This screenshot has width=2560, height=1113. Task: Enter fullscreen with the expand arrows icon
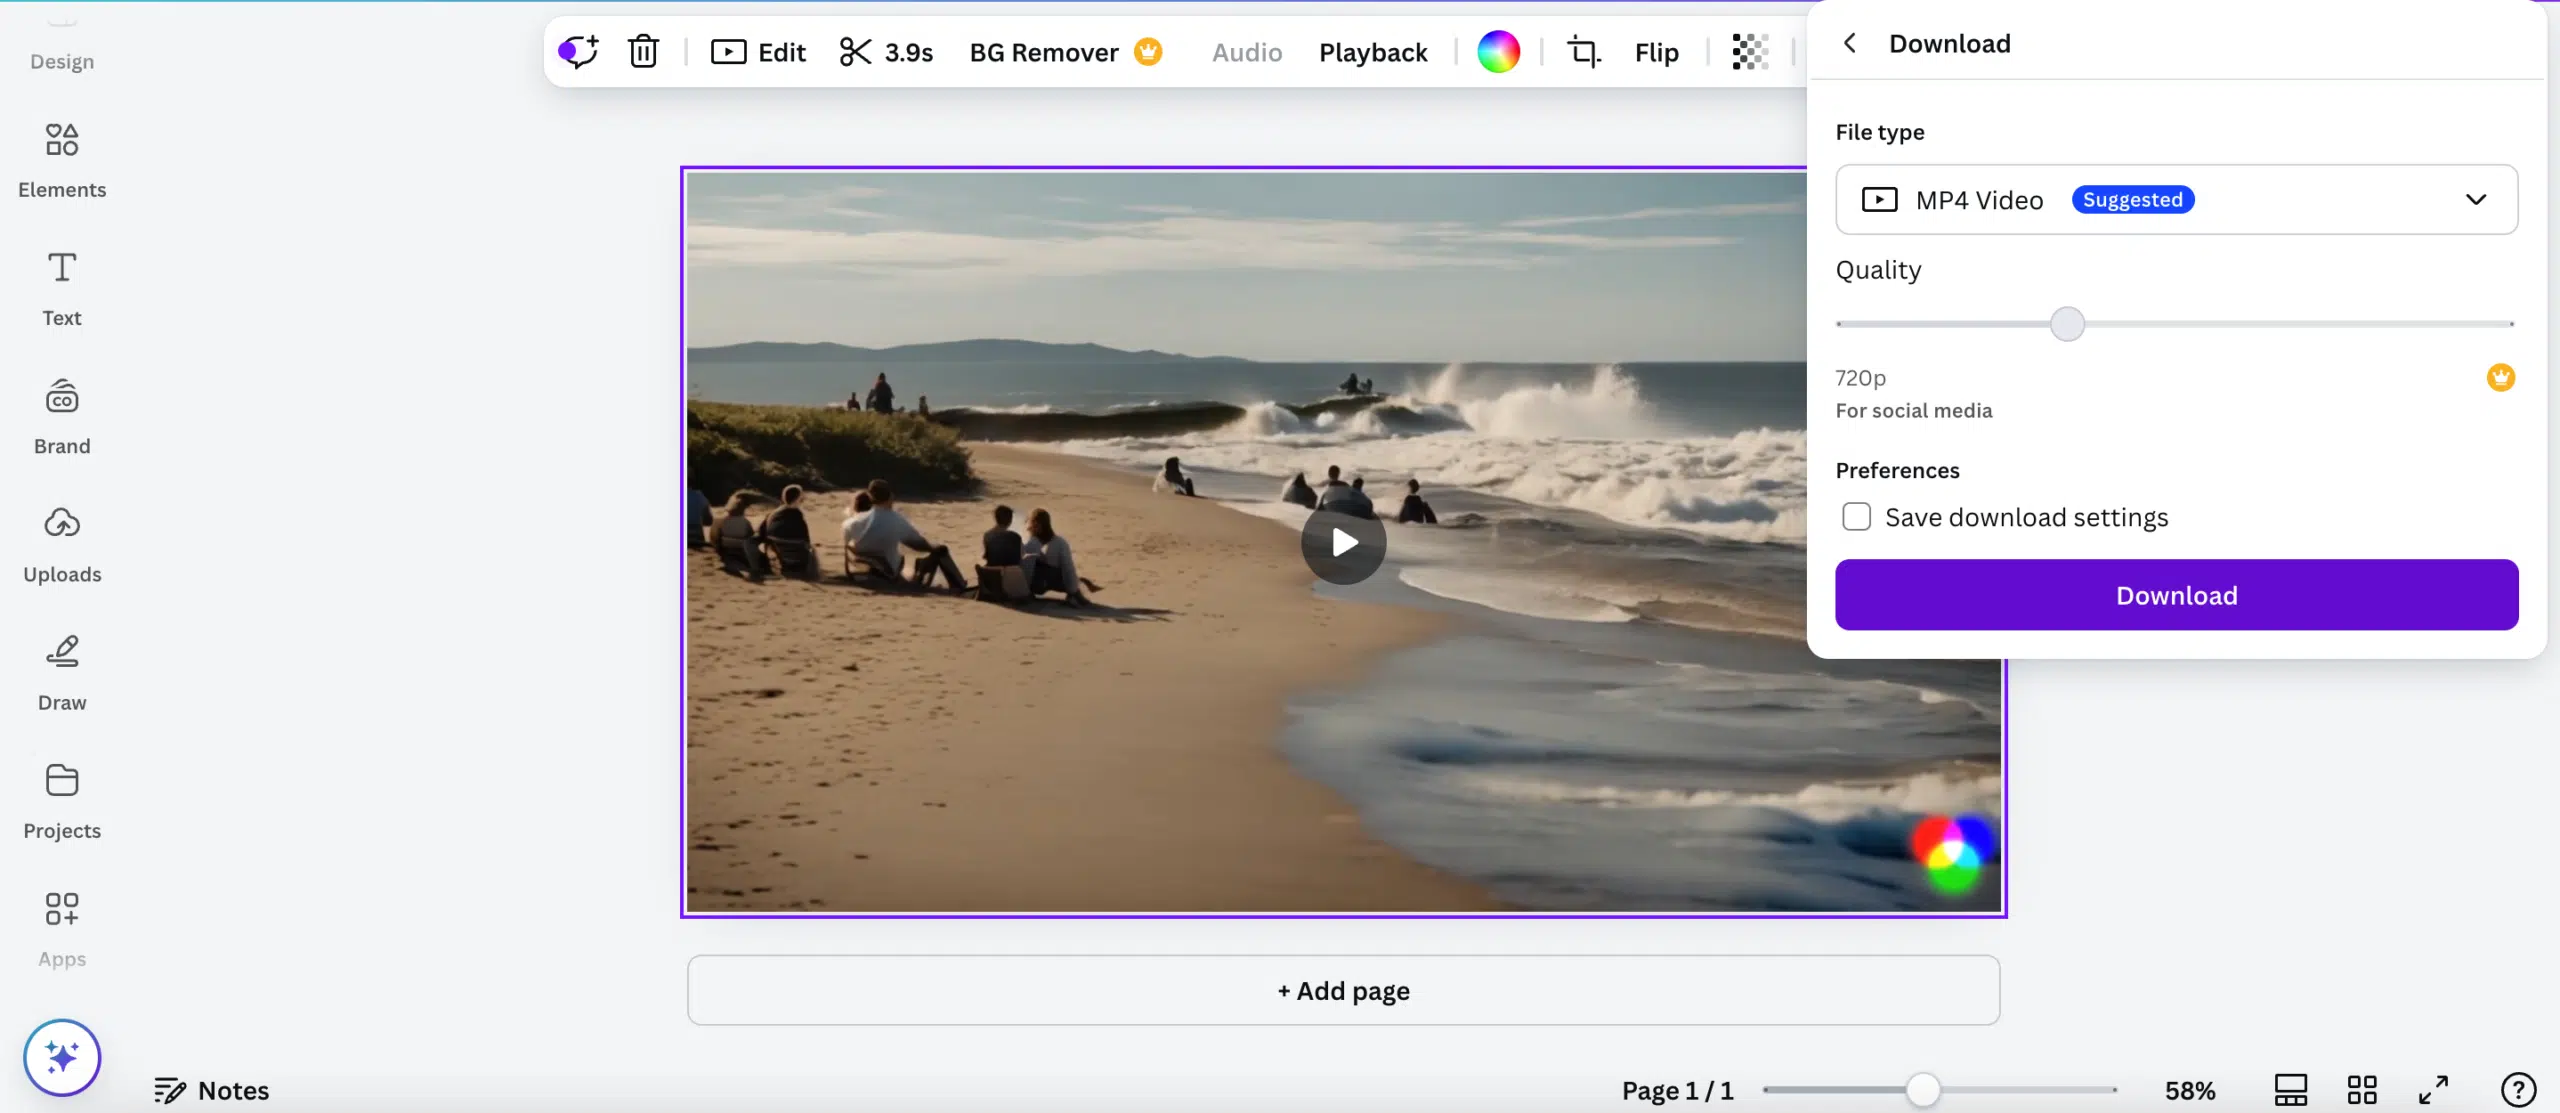[x=2433, y=1090]
